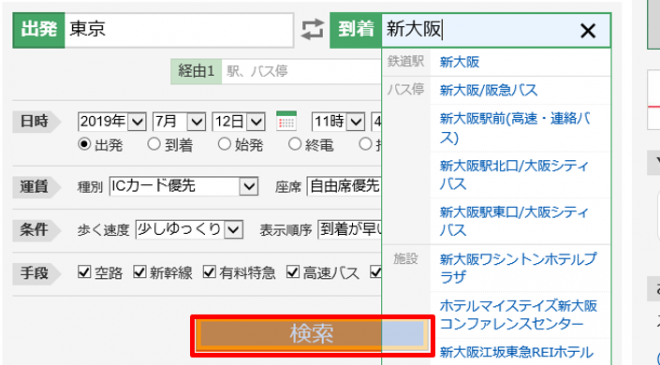Choose 新大阪駅前(高速・連絡バス) suggestion
Viewport: 660px width, 365px height.
coord(515,128)
